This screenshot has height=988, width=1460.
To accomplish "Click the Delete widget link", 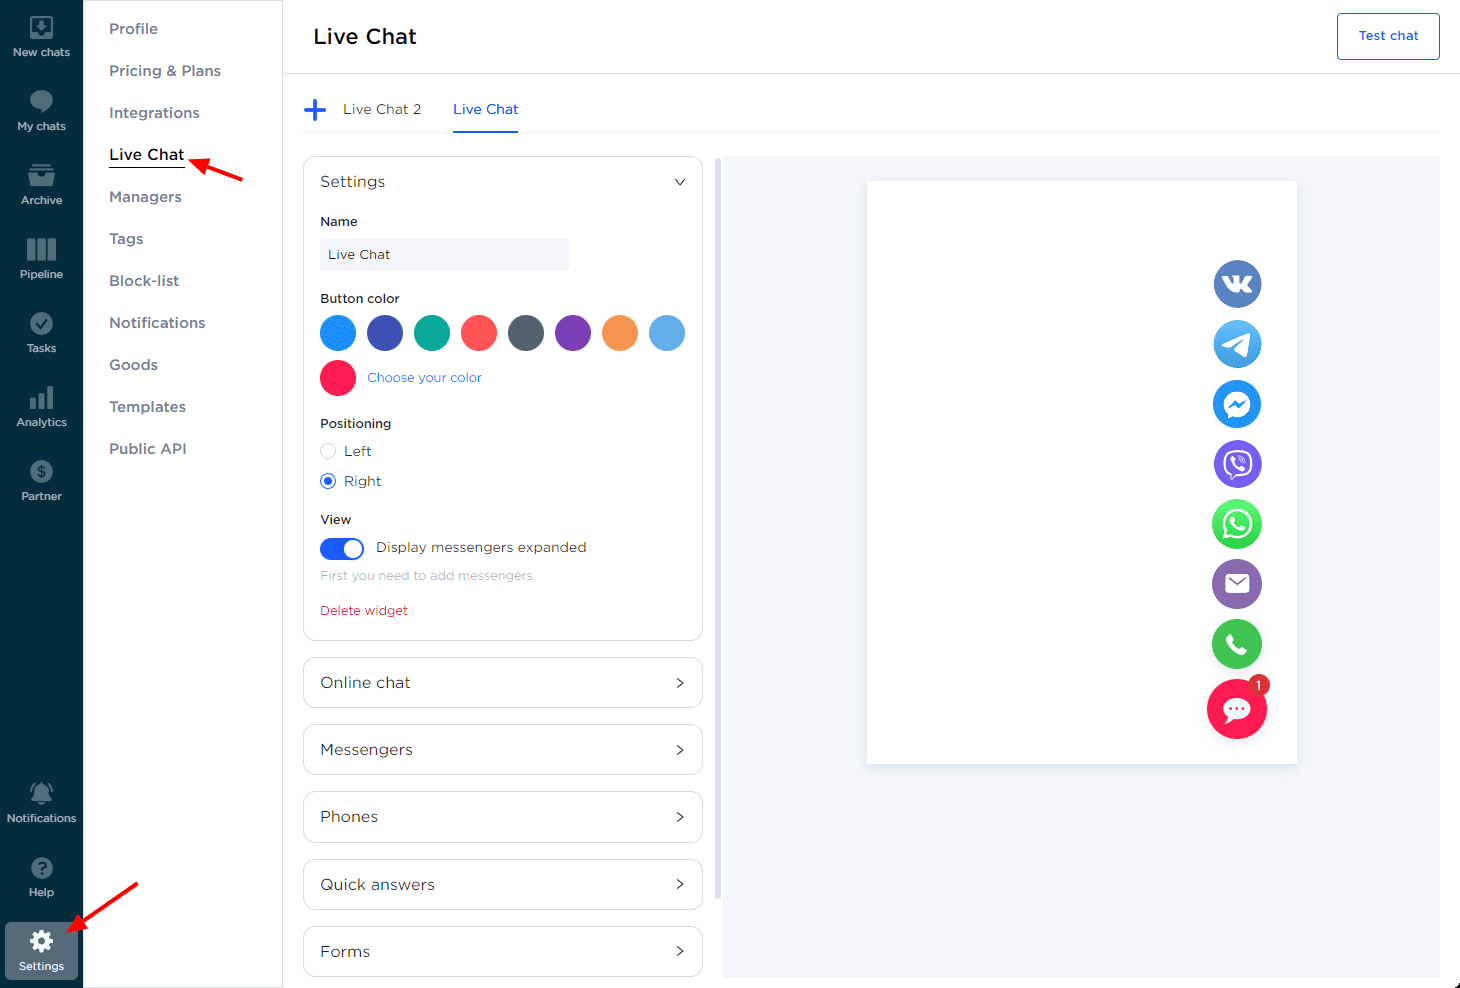I will pyautogui.click(x=364, y=611).
